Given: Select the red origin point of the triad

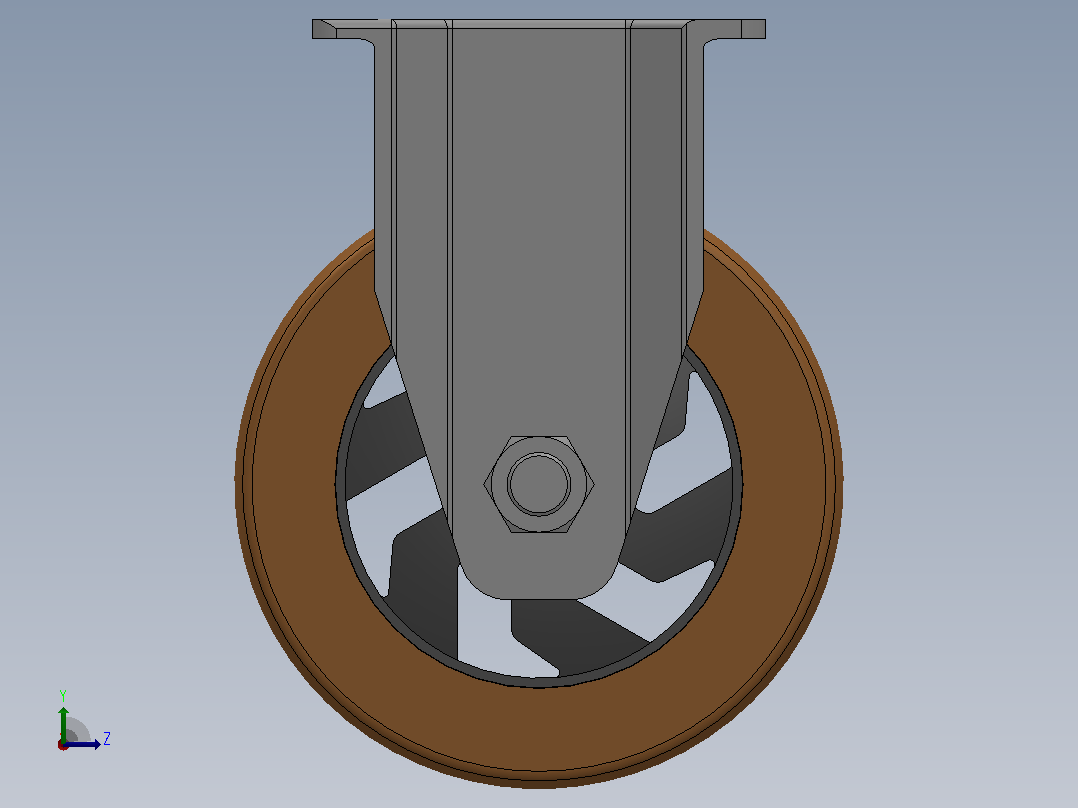Looking at the screenshot, I should [63, 745].
